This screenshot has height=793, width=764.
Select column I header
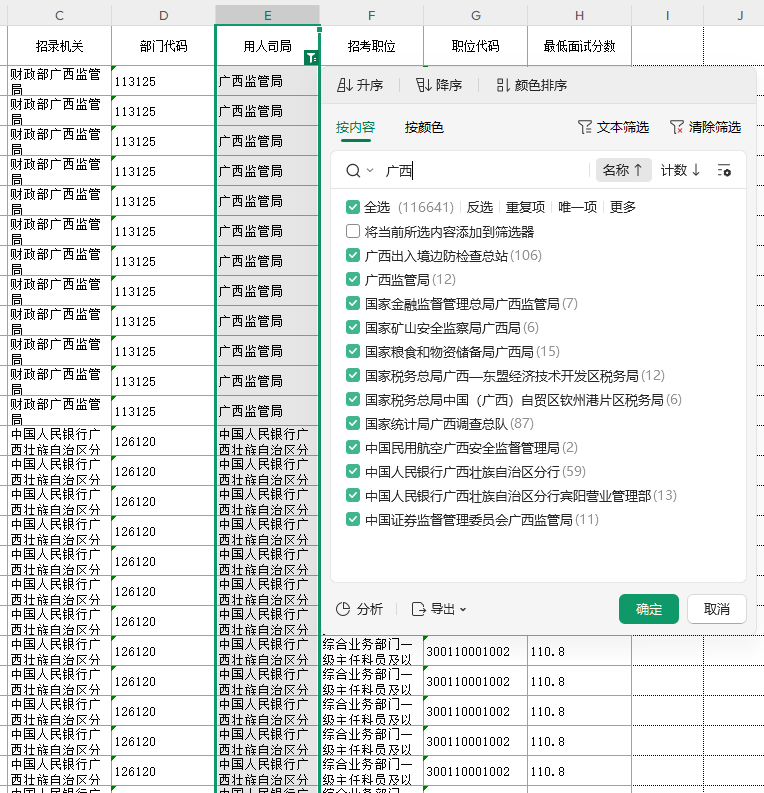667,16
